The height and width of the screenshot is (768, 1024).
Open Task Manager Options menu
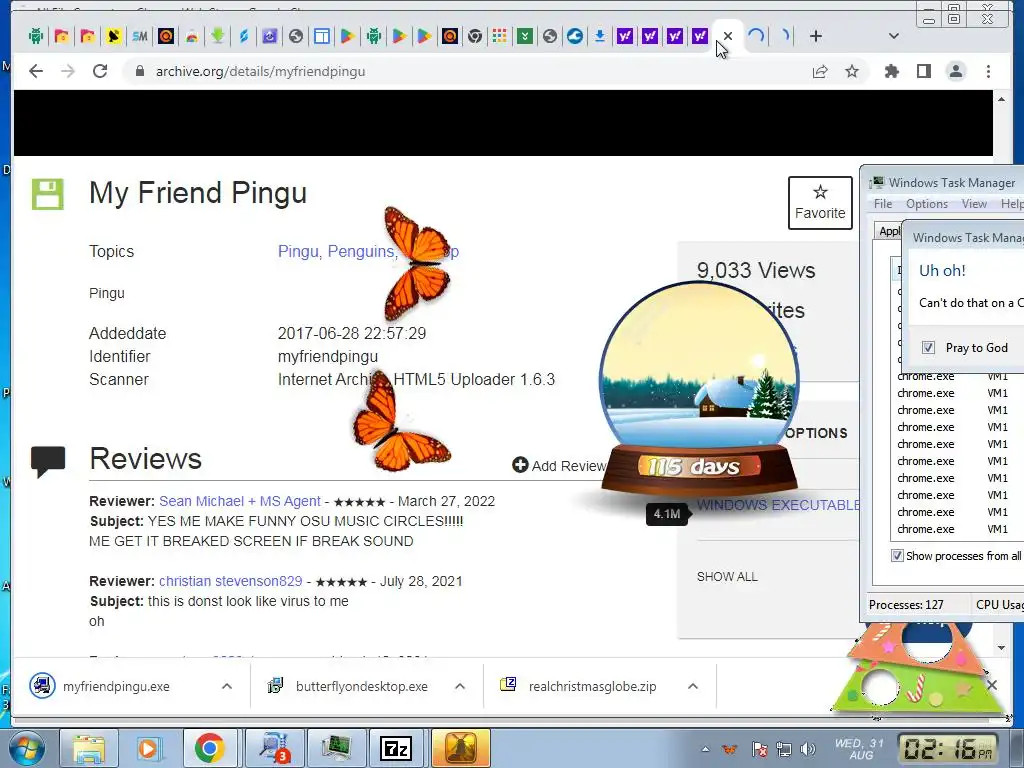click(x=927, y=204)
